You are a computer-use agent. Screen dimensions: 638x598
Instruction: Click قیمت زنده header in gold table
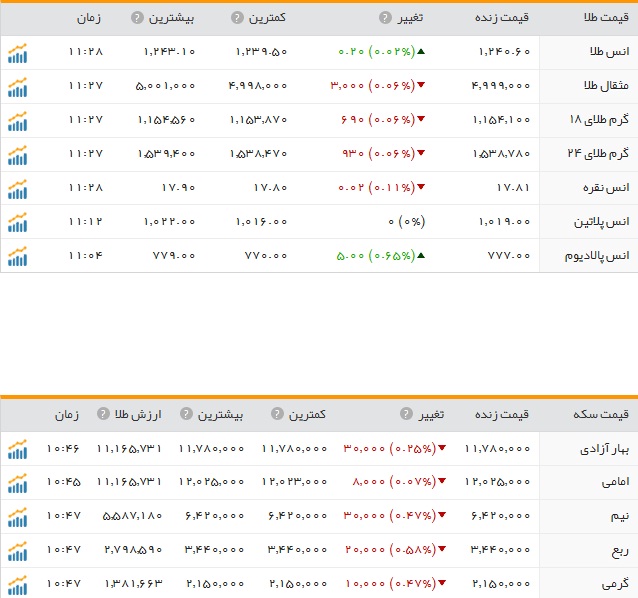coord(502,17)
